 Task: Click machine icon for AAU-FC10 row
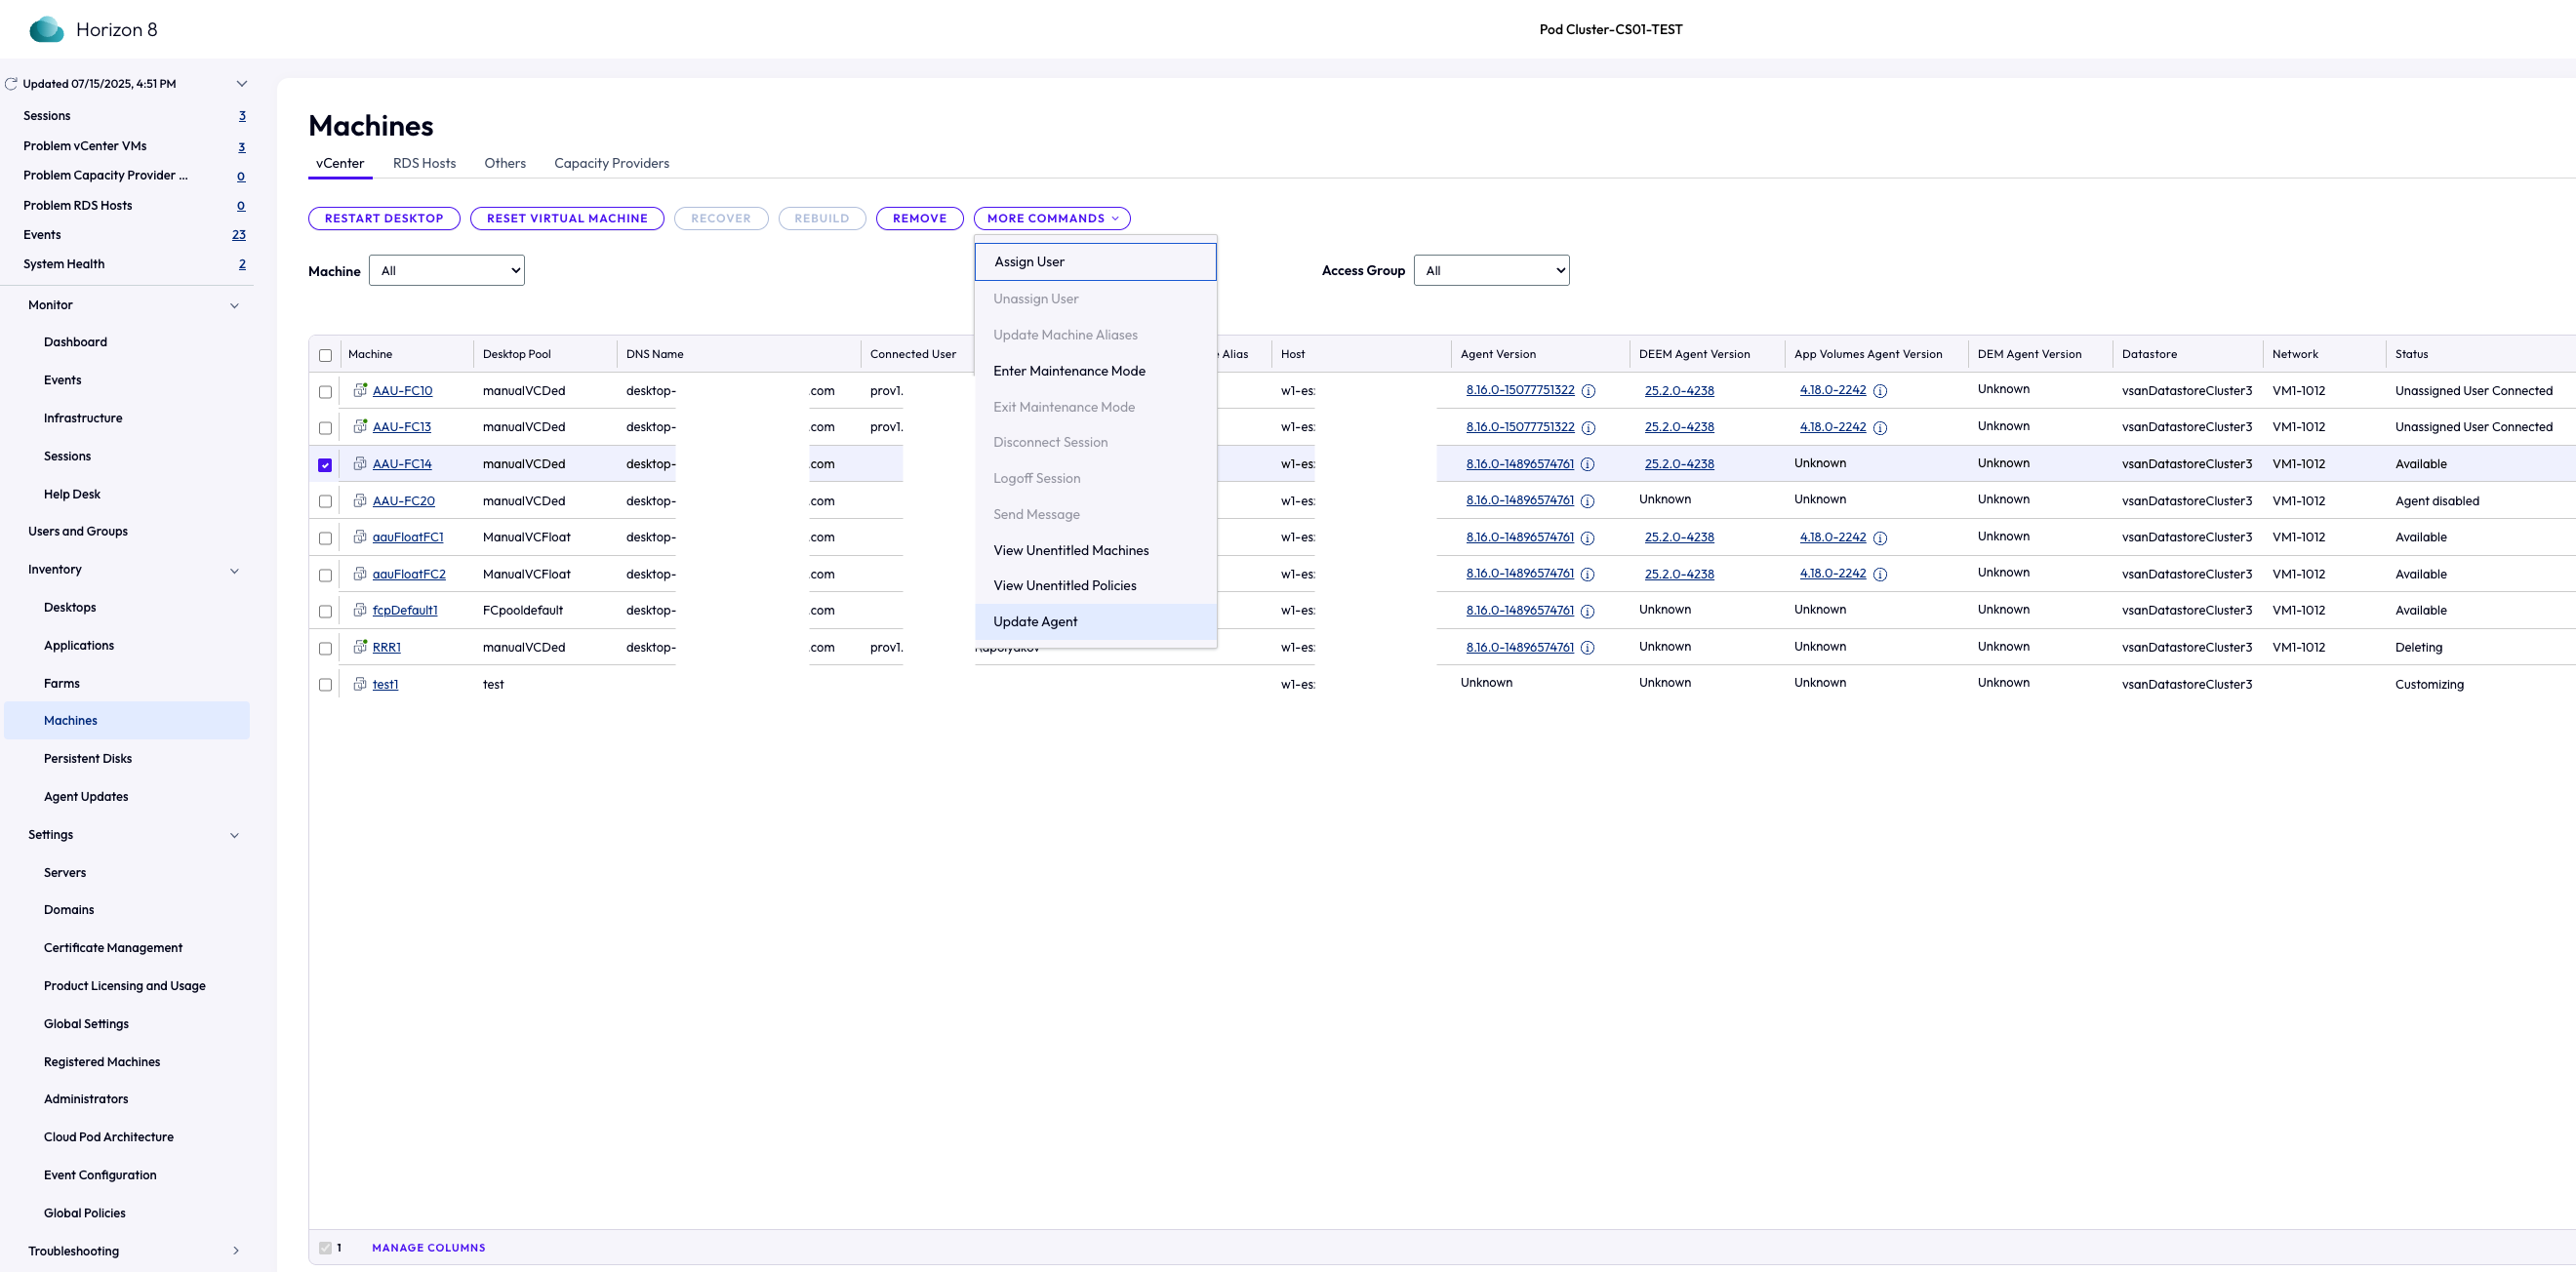pyautogui.click(x=360, y=390)
